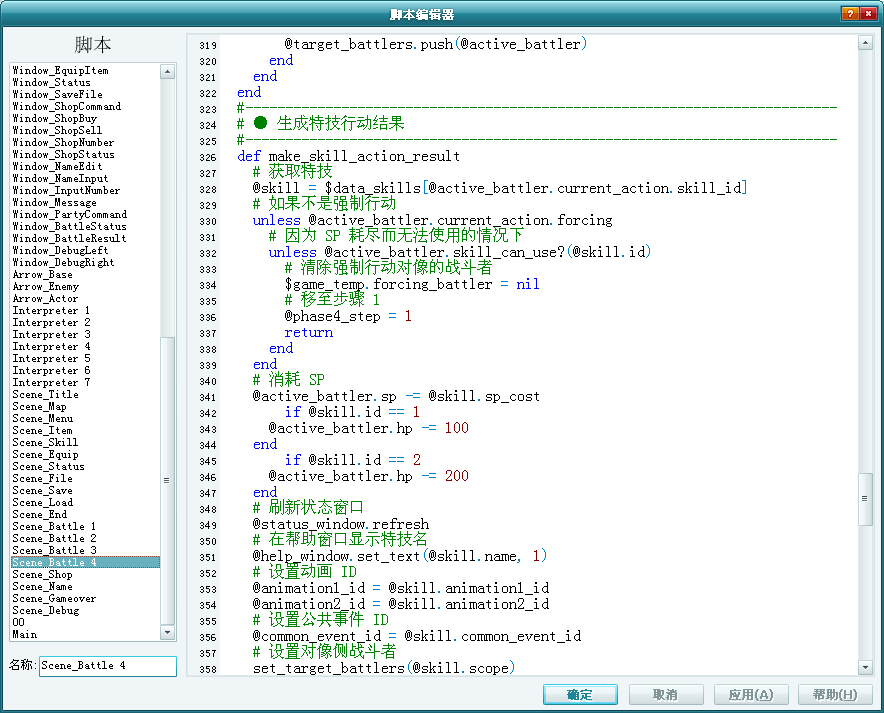
Task: Close the script editor window
Action: [868, 14]
